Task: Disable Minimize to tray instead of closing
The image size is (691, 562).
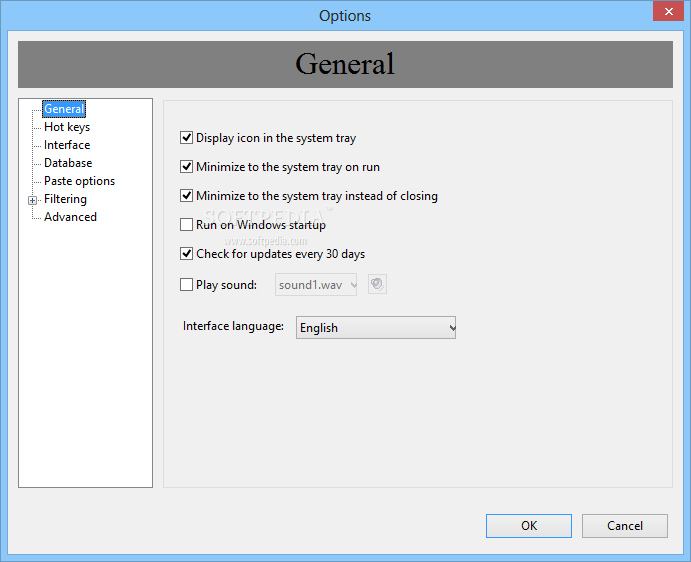Action: point(187,196)
